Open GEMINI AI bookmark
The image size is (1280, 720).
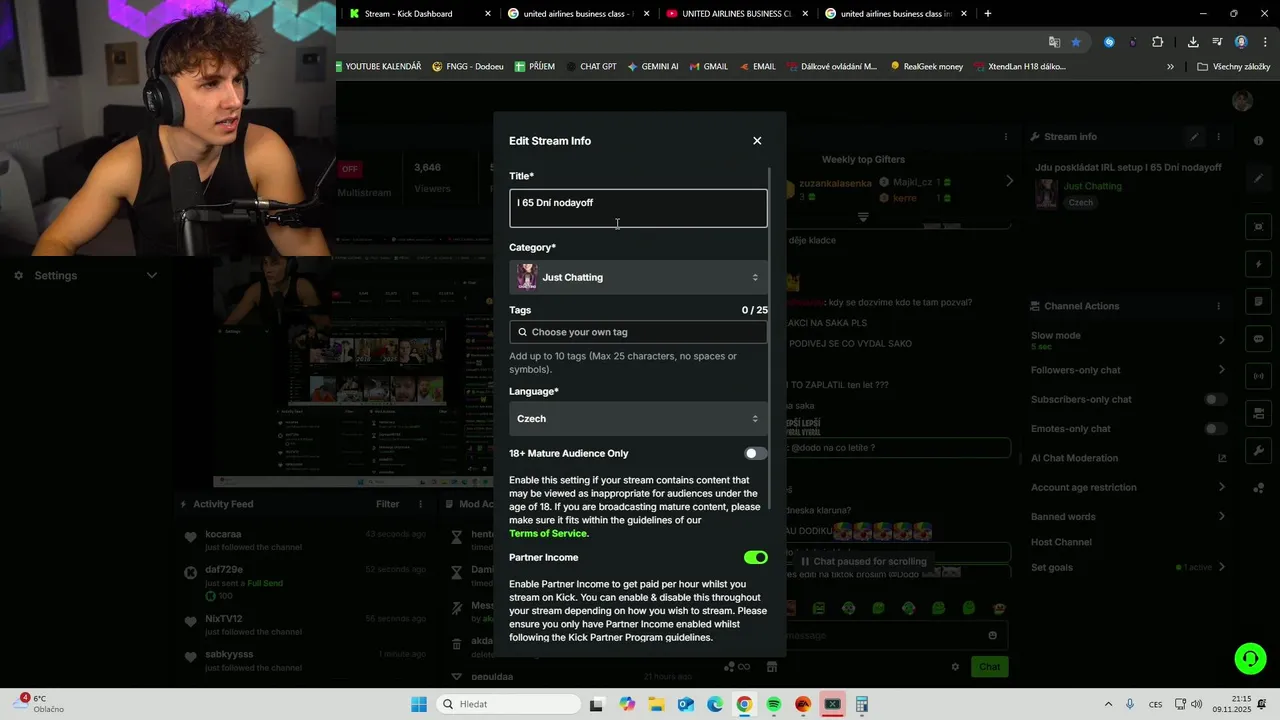(x=653, y=67)
